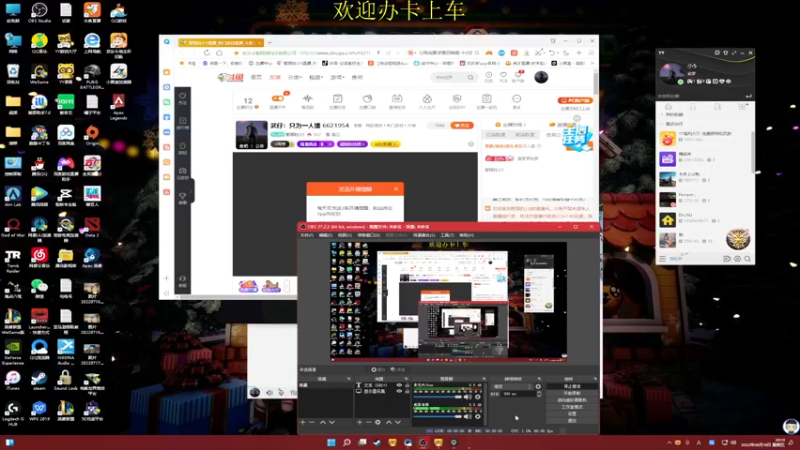Image resolution: width=800 pixels, height=450 pixels.
Task: Switch to 首页 tab on Douyu site
Action: pos(256,77)
